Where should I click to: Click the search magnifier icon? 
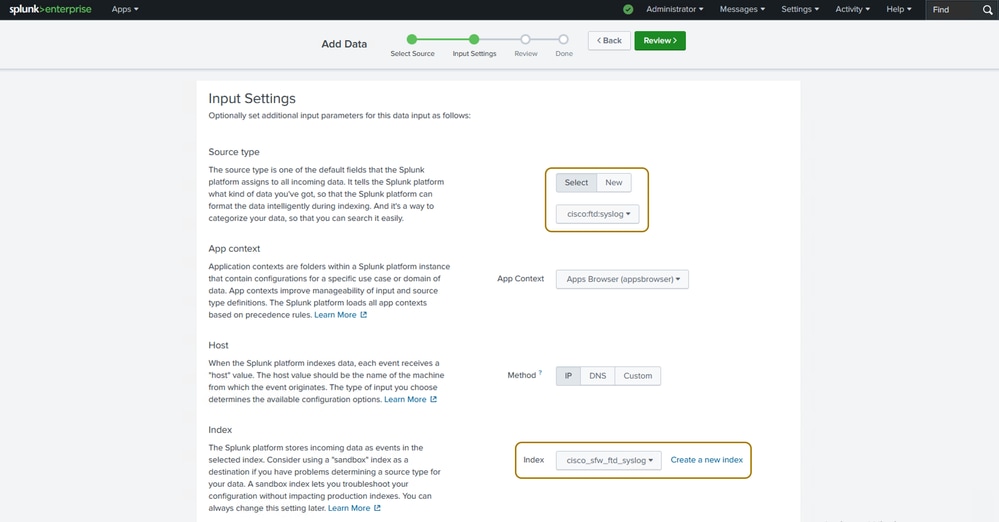coord(988,10)
